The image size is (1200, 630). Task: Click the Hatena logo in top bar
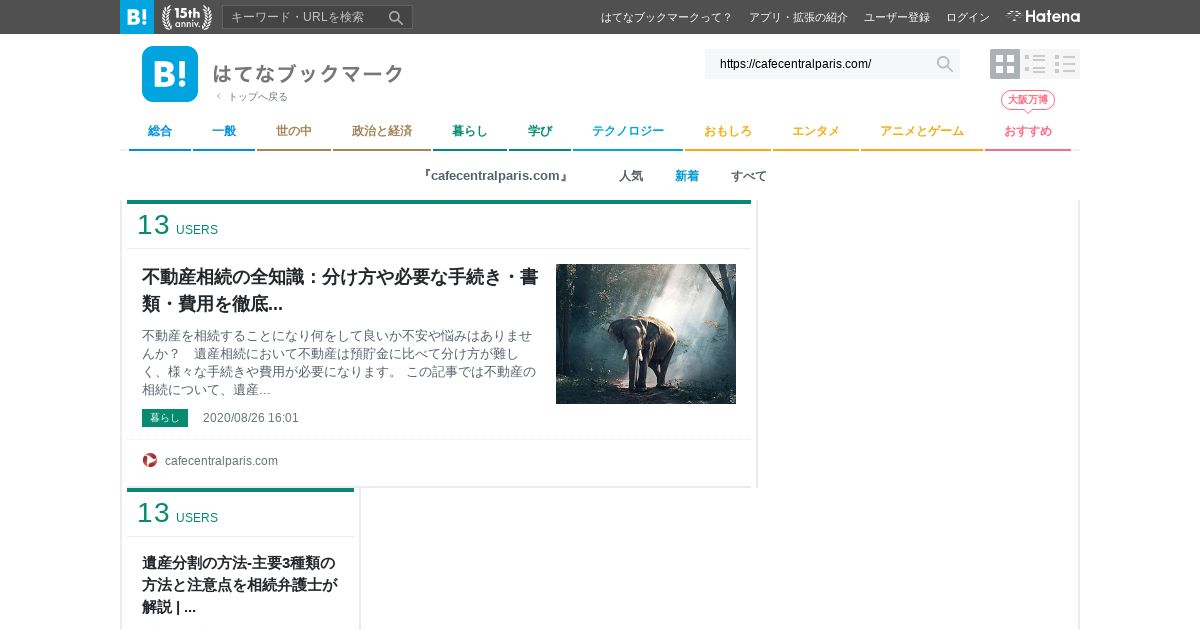coord(1043,17)
